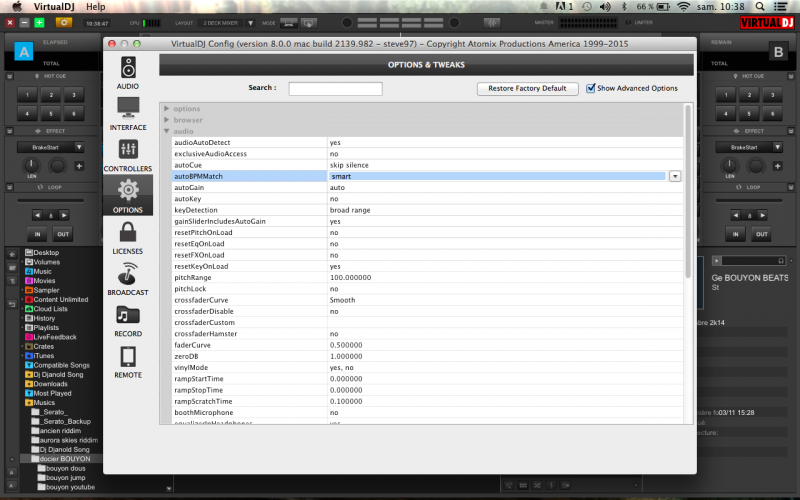Viewport: 800px width, 500px height.
Task: Click the options list vertical scrollbar
Action: pos(688,192)
